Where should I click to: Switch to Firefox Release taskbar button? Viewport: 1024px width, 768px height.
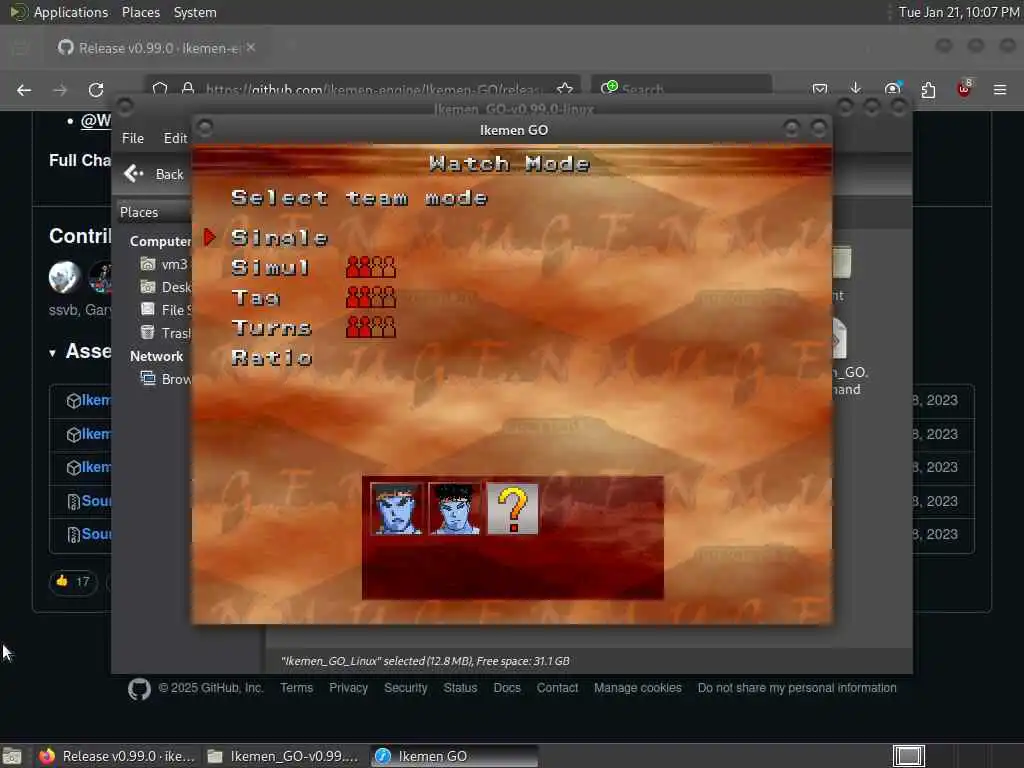(x=118, y=756)
